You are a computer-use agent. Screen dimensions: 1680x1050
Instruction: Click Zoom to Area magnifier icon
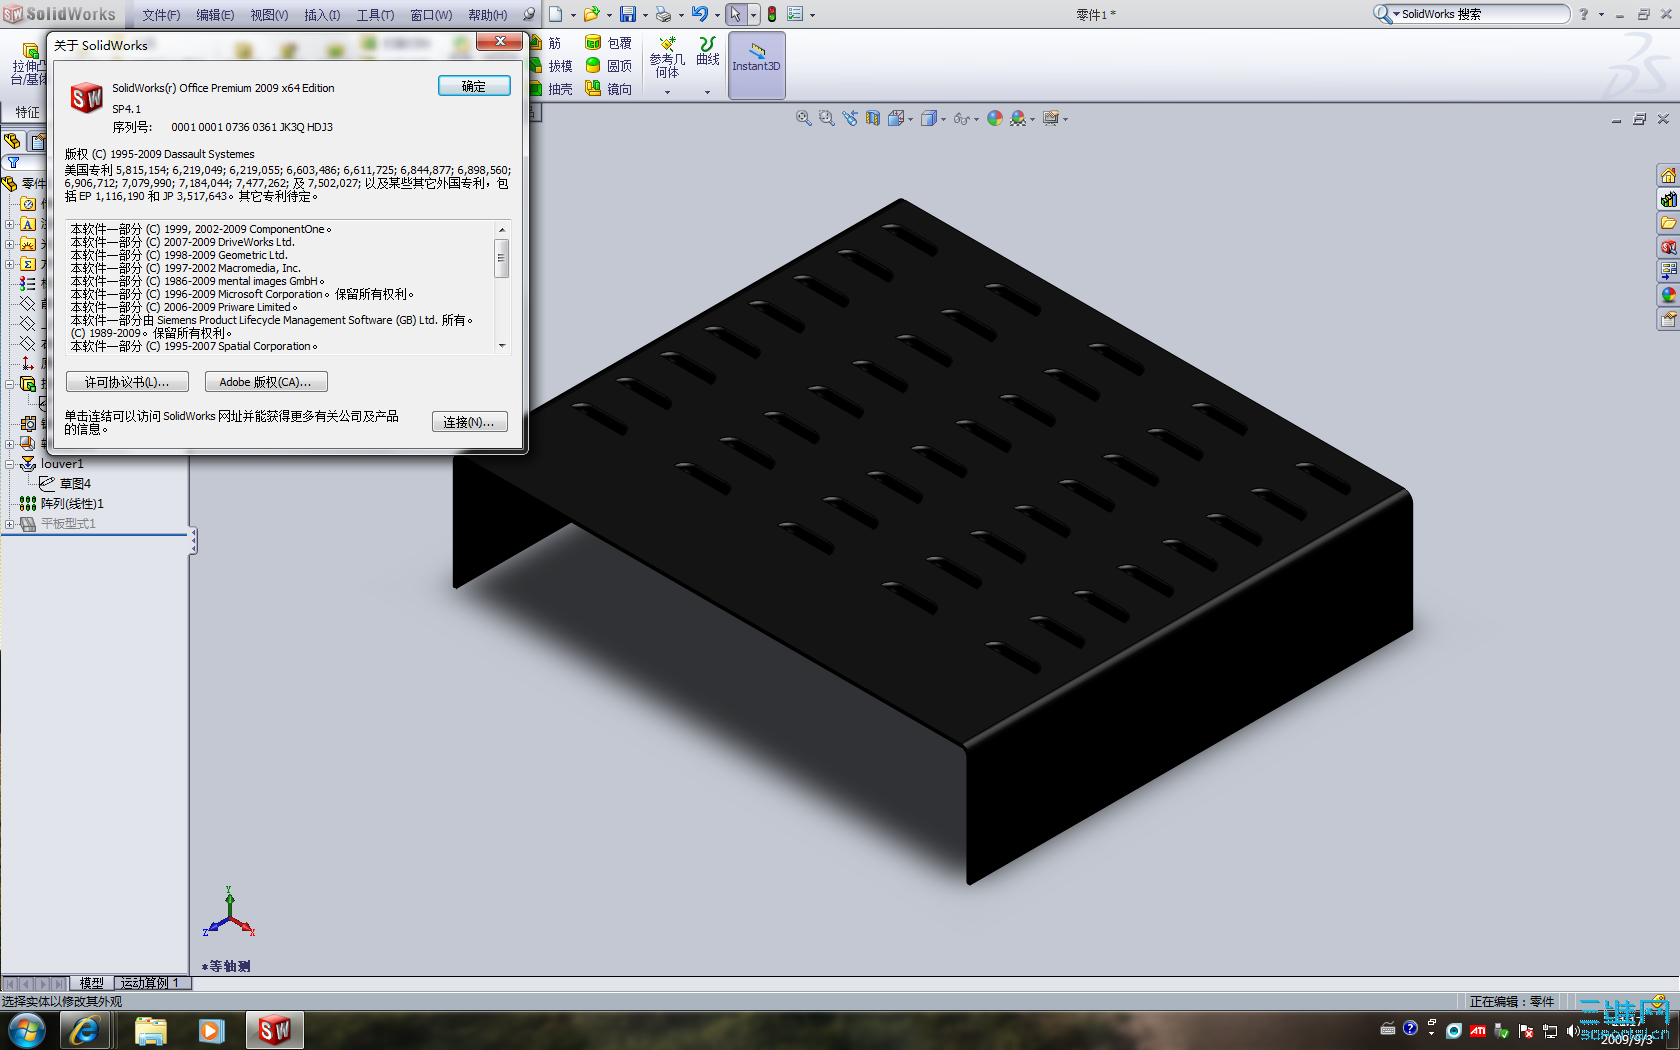click(826, 118)
